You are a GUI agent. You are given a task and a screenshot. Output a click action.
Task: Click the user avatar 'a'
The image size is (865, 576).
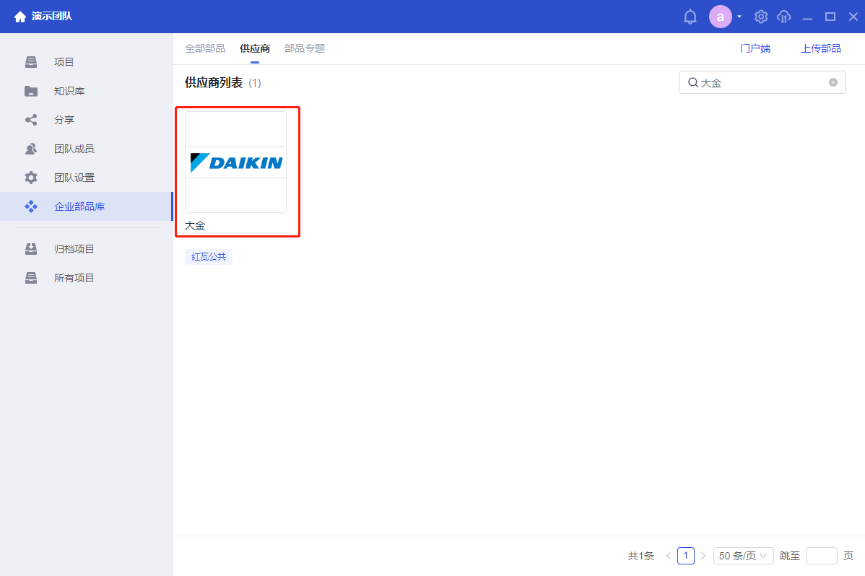click(x=720, y=17)
